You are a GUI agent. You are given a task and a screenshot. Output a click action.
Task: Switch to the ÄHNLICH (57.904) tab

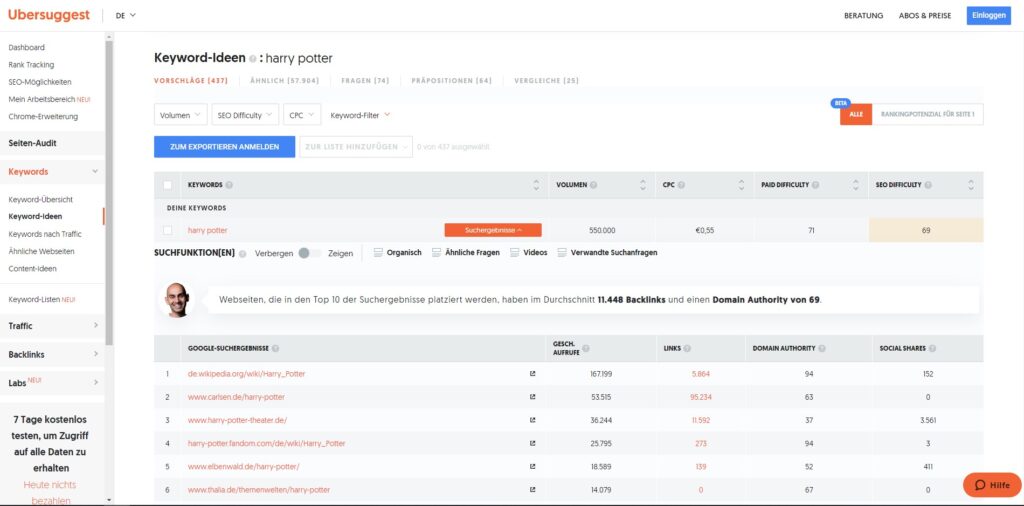tap(284, 81)
